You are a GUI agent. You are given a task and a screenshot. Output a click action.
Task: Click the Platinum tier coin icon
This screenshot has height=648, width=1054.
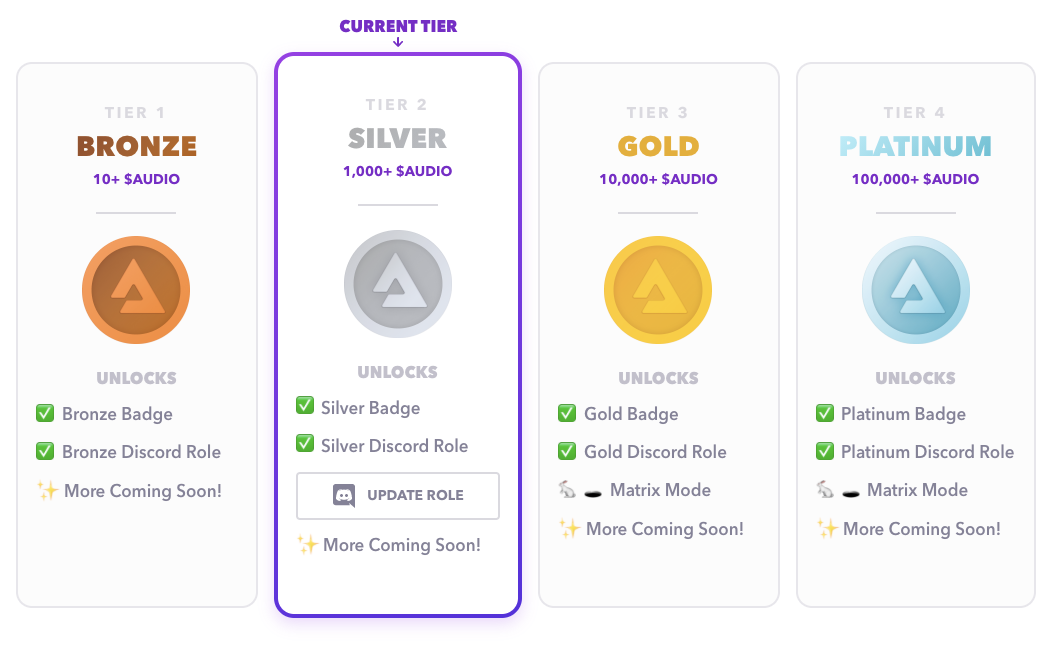tap(916, 290)
